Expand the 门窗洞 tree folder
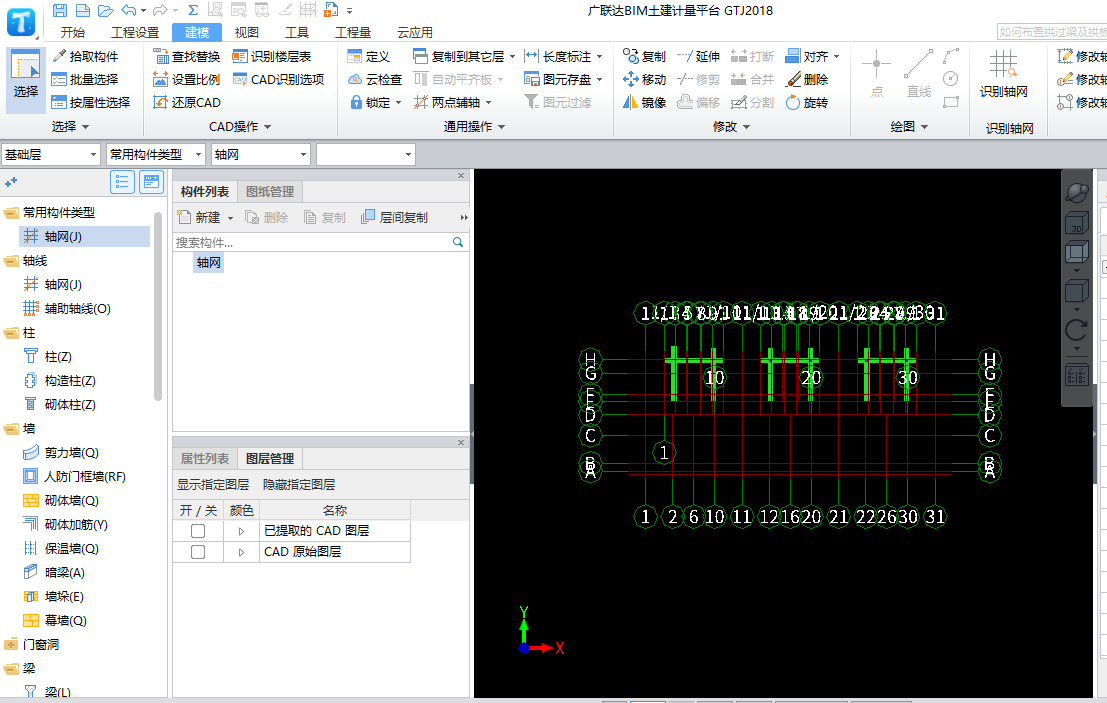The height and width of the screenshot is (703, 1107). coord(11,644)
